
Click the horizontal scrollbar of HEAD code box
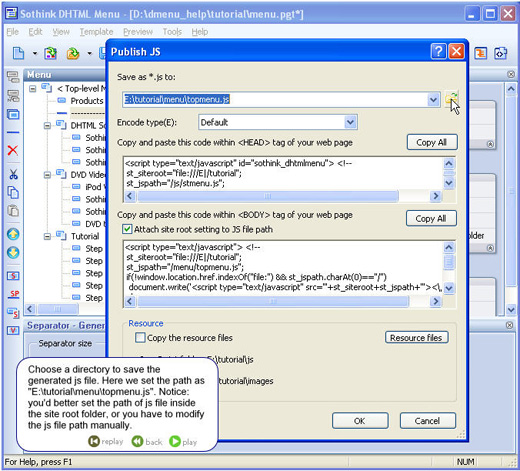point(283,196)
